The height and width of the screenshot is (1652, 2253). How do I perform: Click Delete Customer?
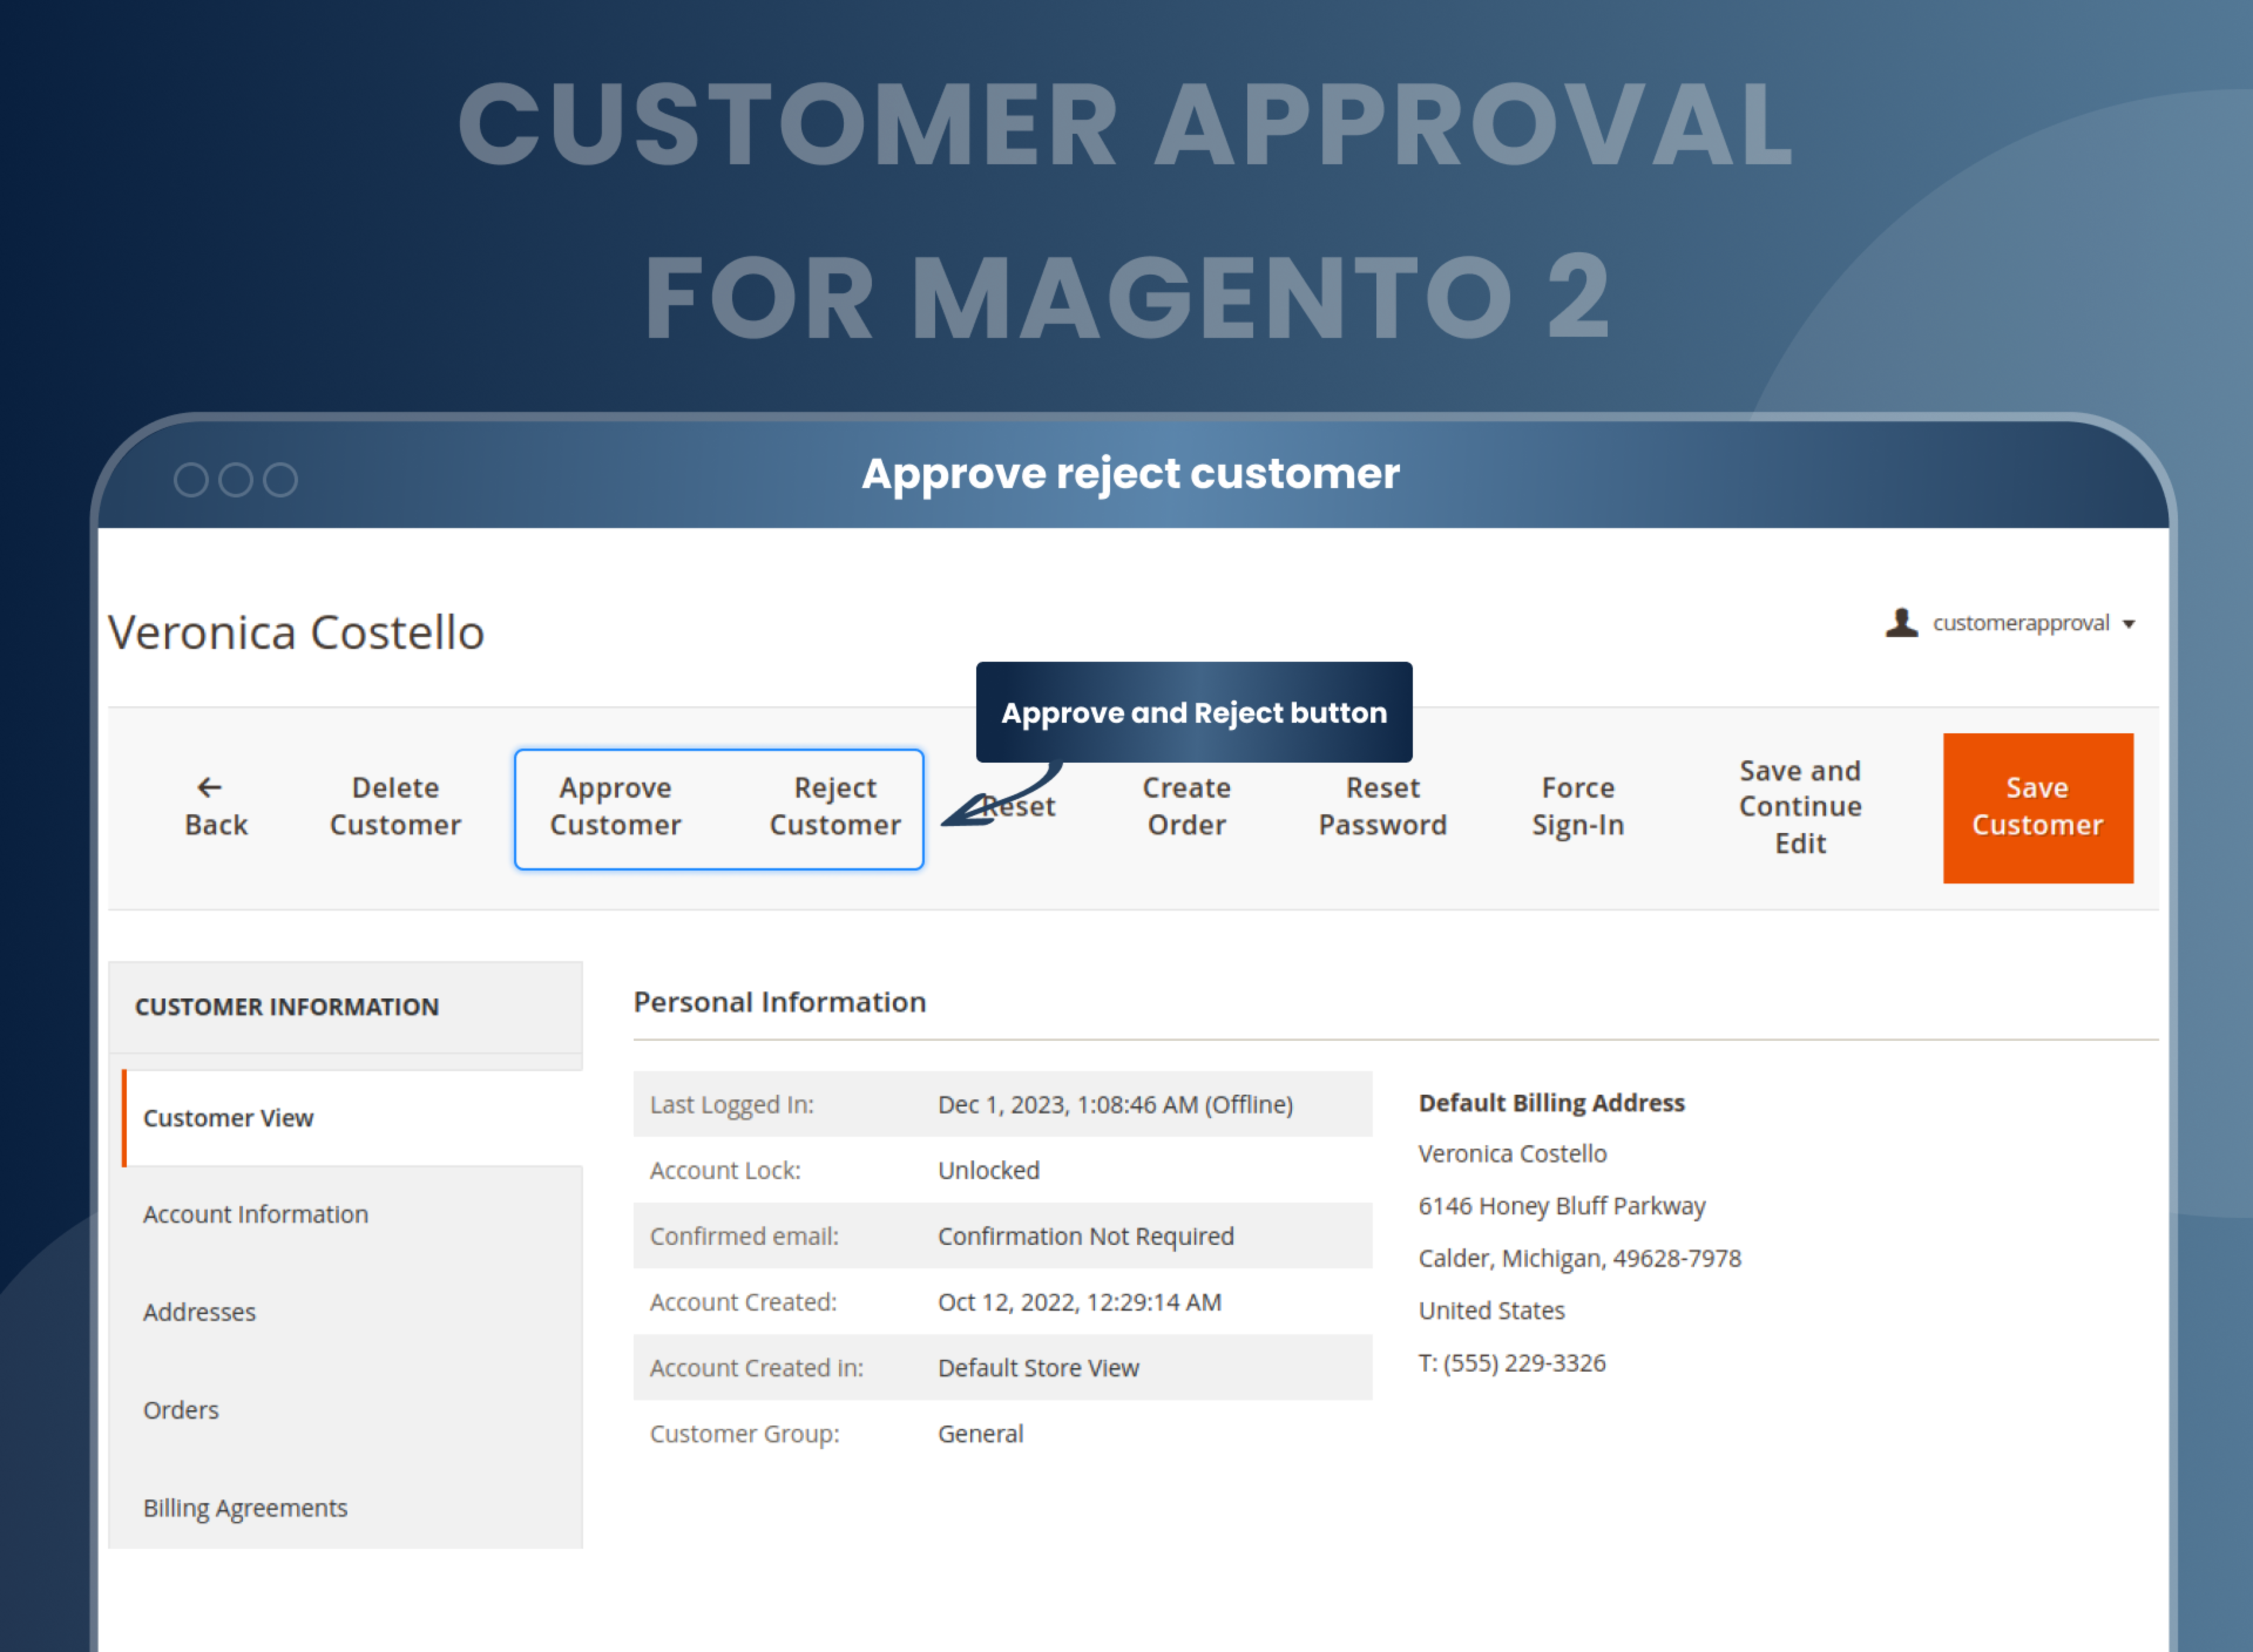pyautogui.click(x=395, y=806)
